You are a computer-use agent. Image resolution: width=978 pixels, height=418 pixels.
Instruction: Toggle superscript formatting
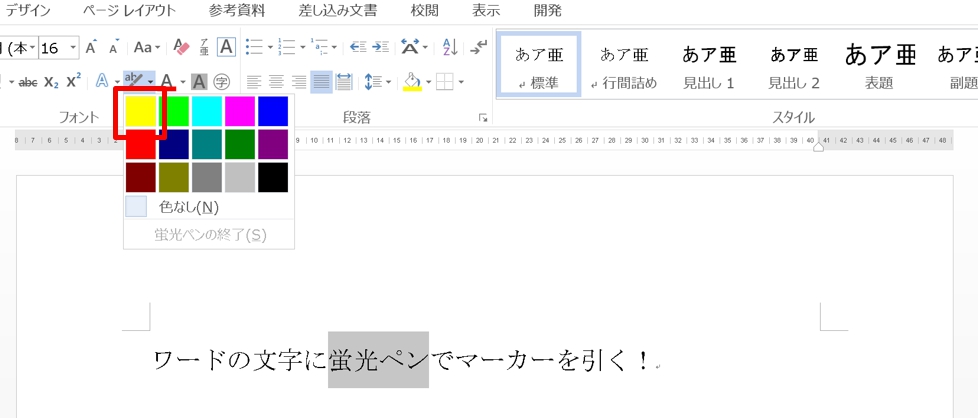click(74, 81)
